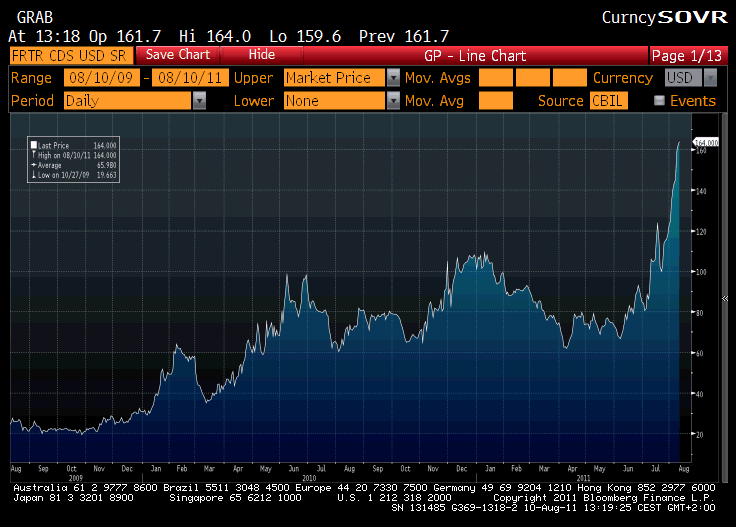Select the FRTR CDS USD SR security tab
The image size is (736, 527).
coord(69,54)
